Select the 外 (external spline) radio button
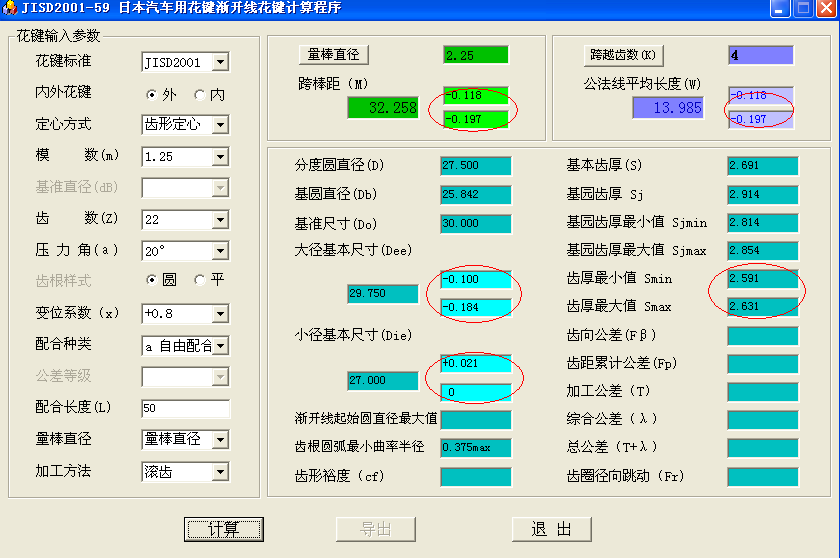Screen dimensions: 840x558 pyautogui.click(x=152, y=95)
